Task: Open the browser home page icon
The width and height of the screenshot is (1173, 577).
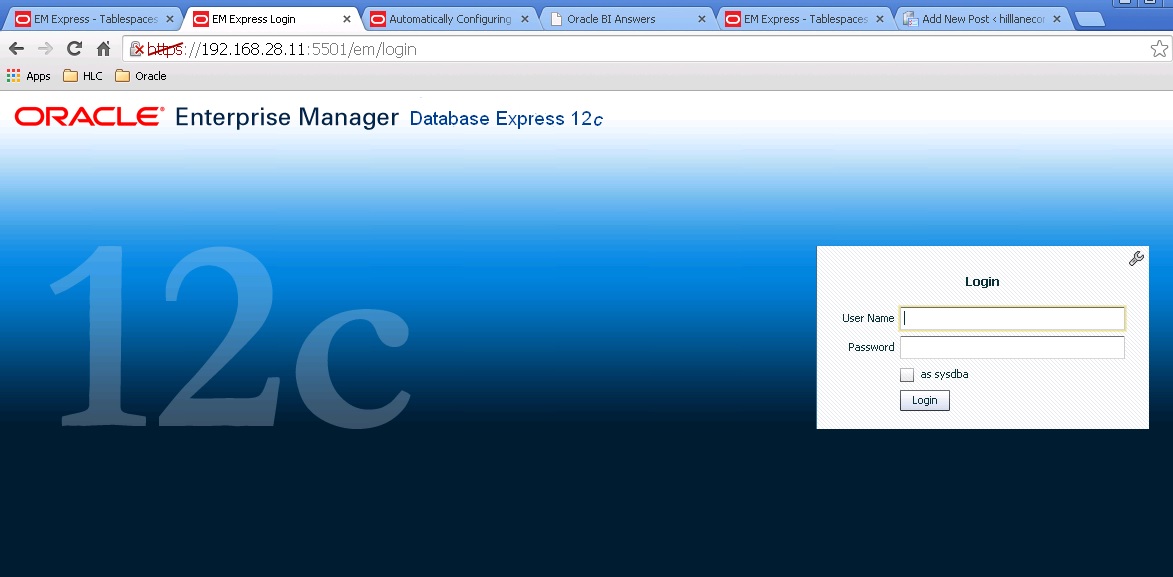Action: point(103,49)
